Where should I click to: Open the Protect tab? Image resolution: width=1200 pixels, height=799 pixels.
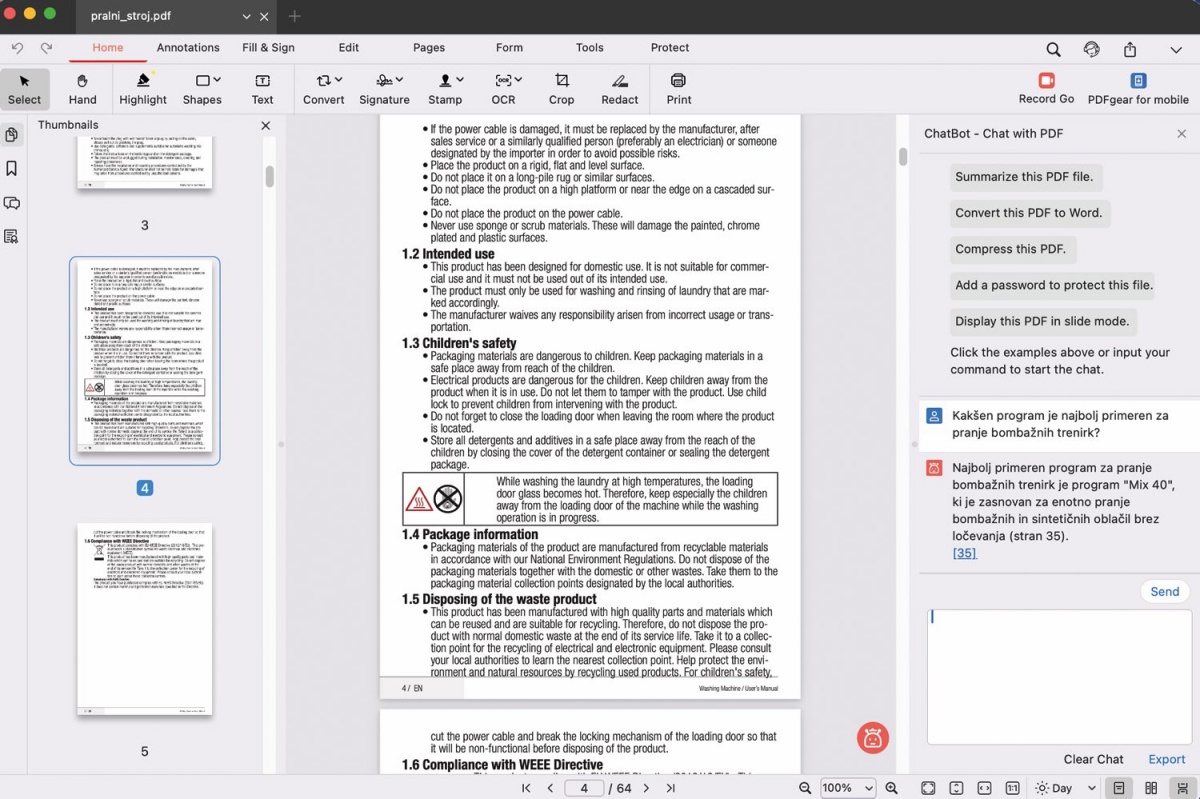point(669,47)
